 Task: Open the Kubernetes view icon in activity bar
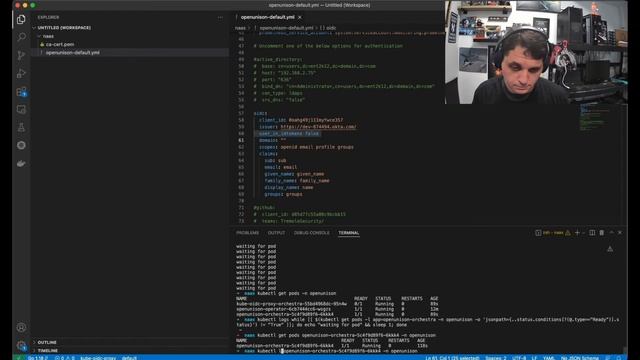[x=21, y=145]
